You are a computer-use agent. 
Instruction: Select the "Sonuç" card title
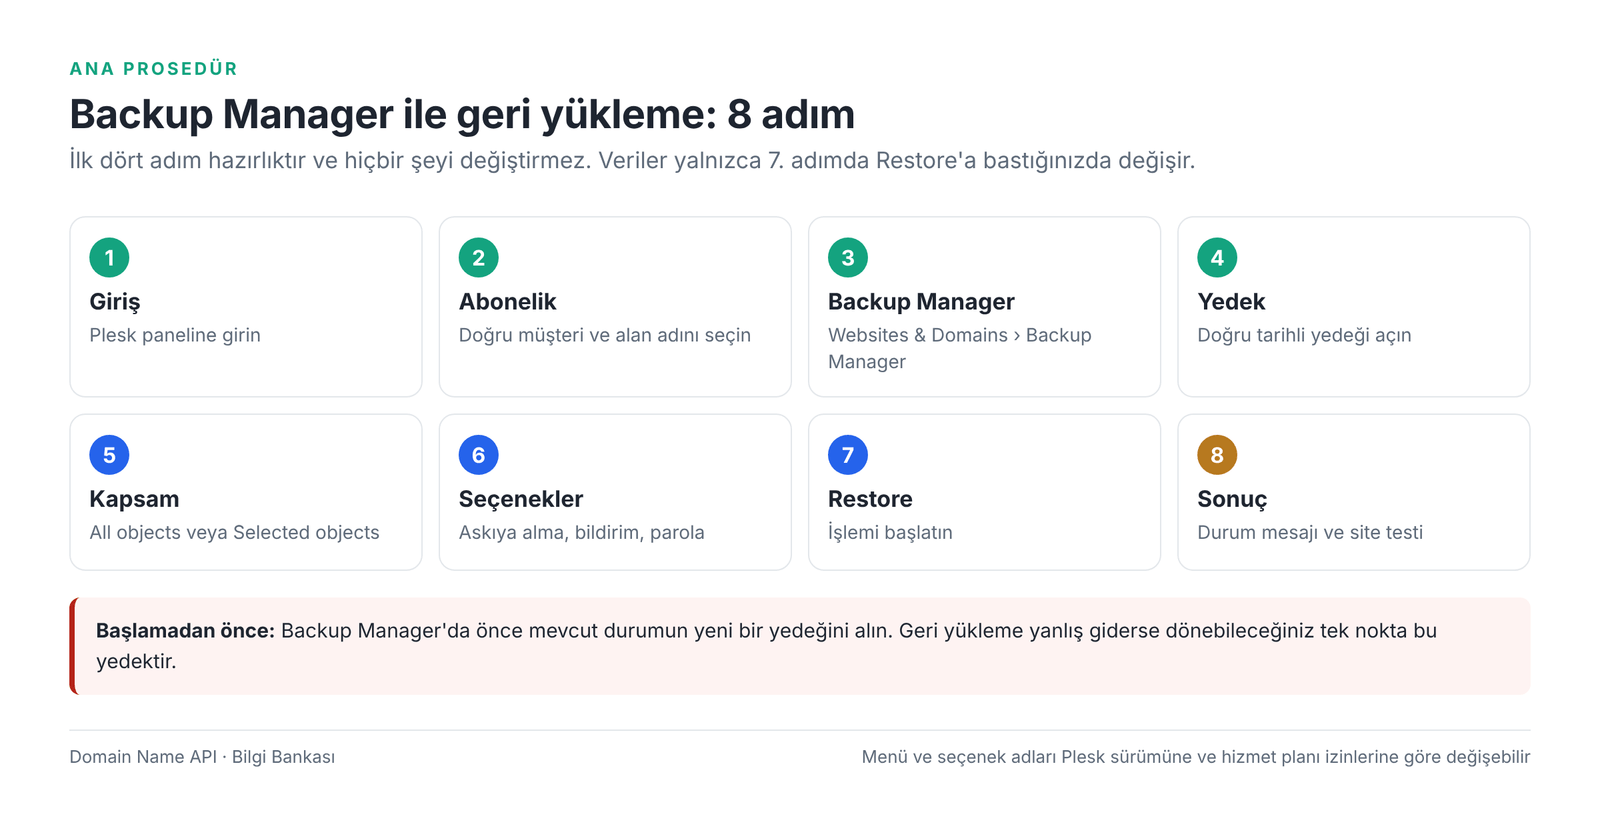[x=1232, y=499]
